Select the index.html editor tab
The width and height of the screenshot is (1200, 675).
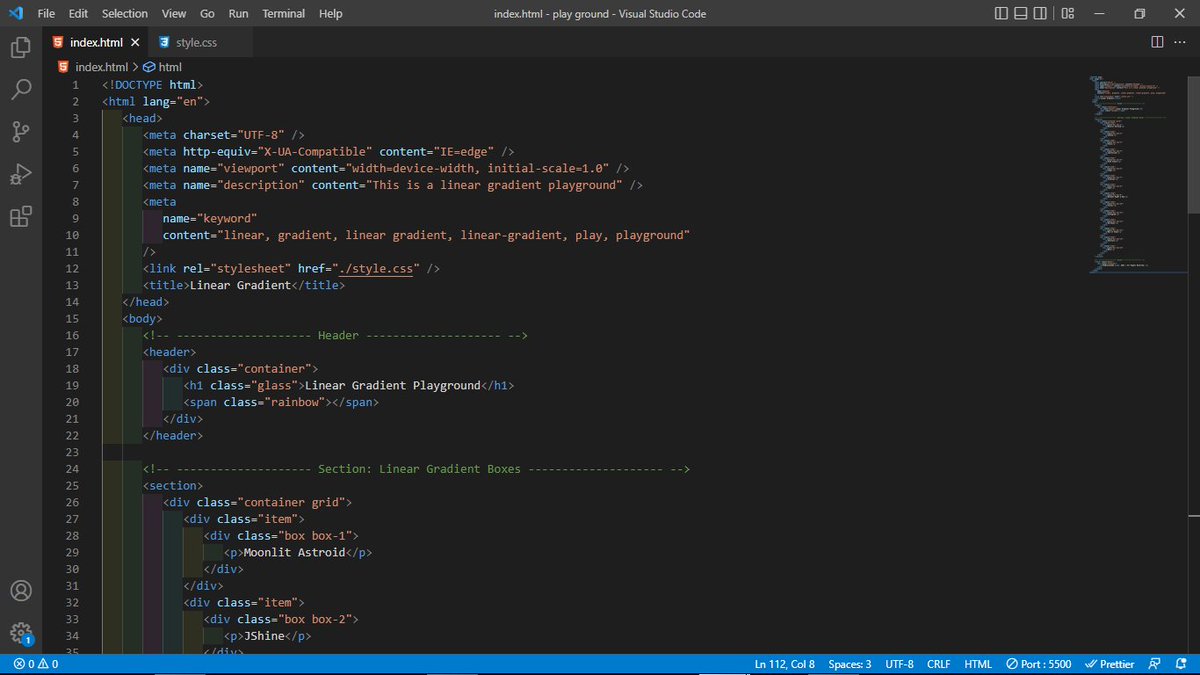[97, 43]
